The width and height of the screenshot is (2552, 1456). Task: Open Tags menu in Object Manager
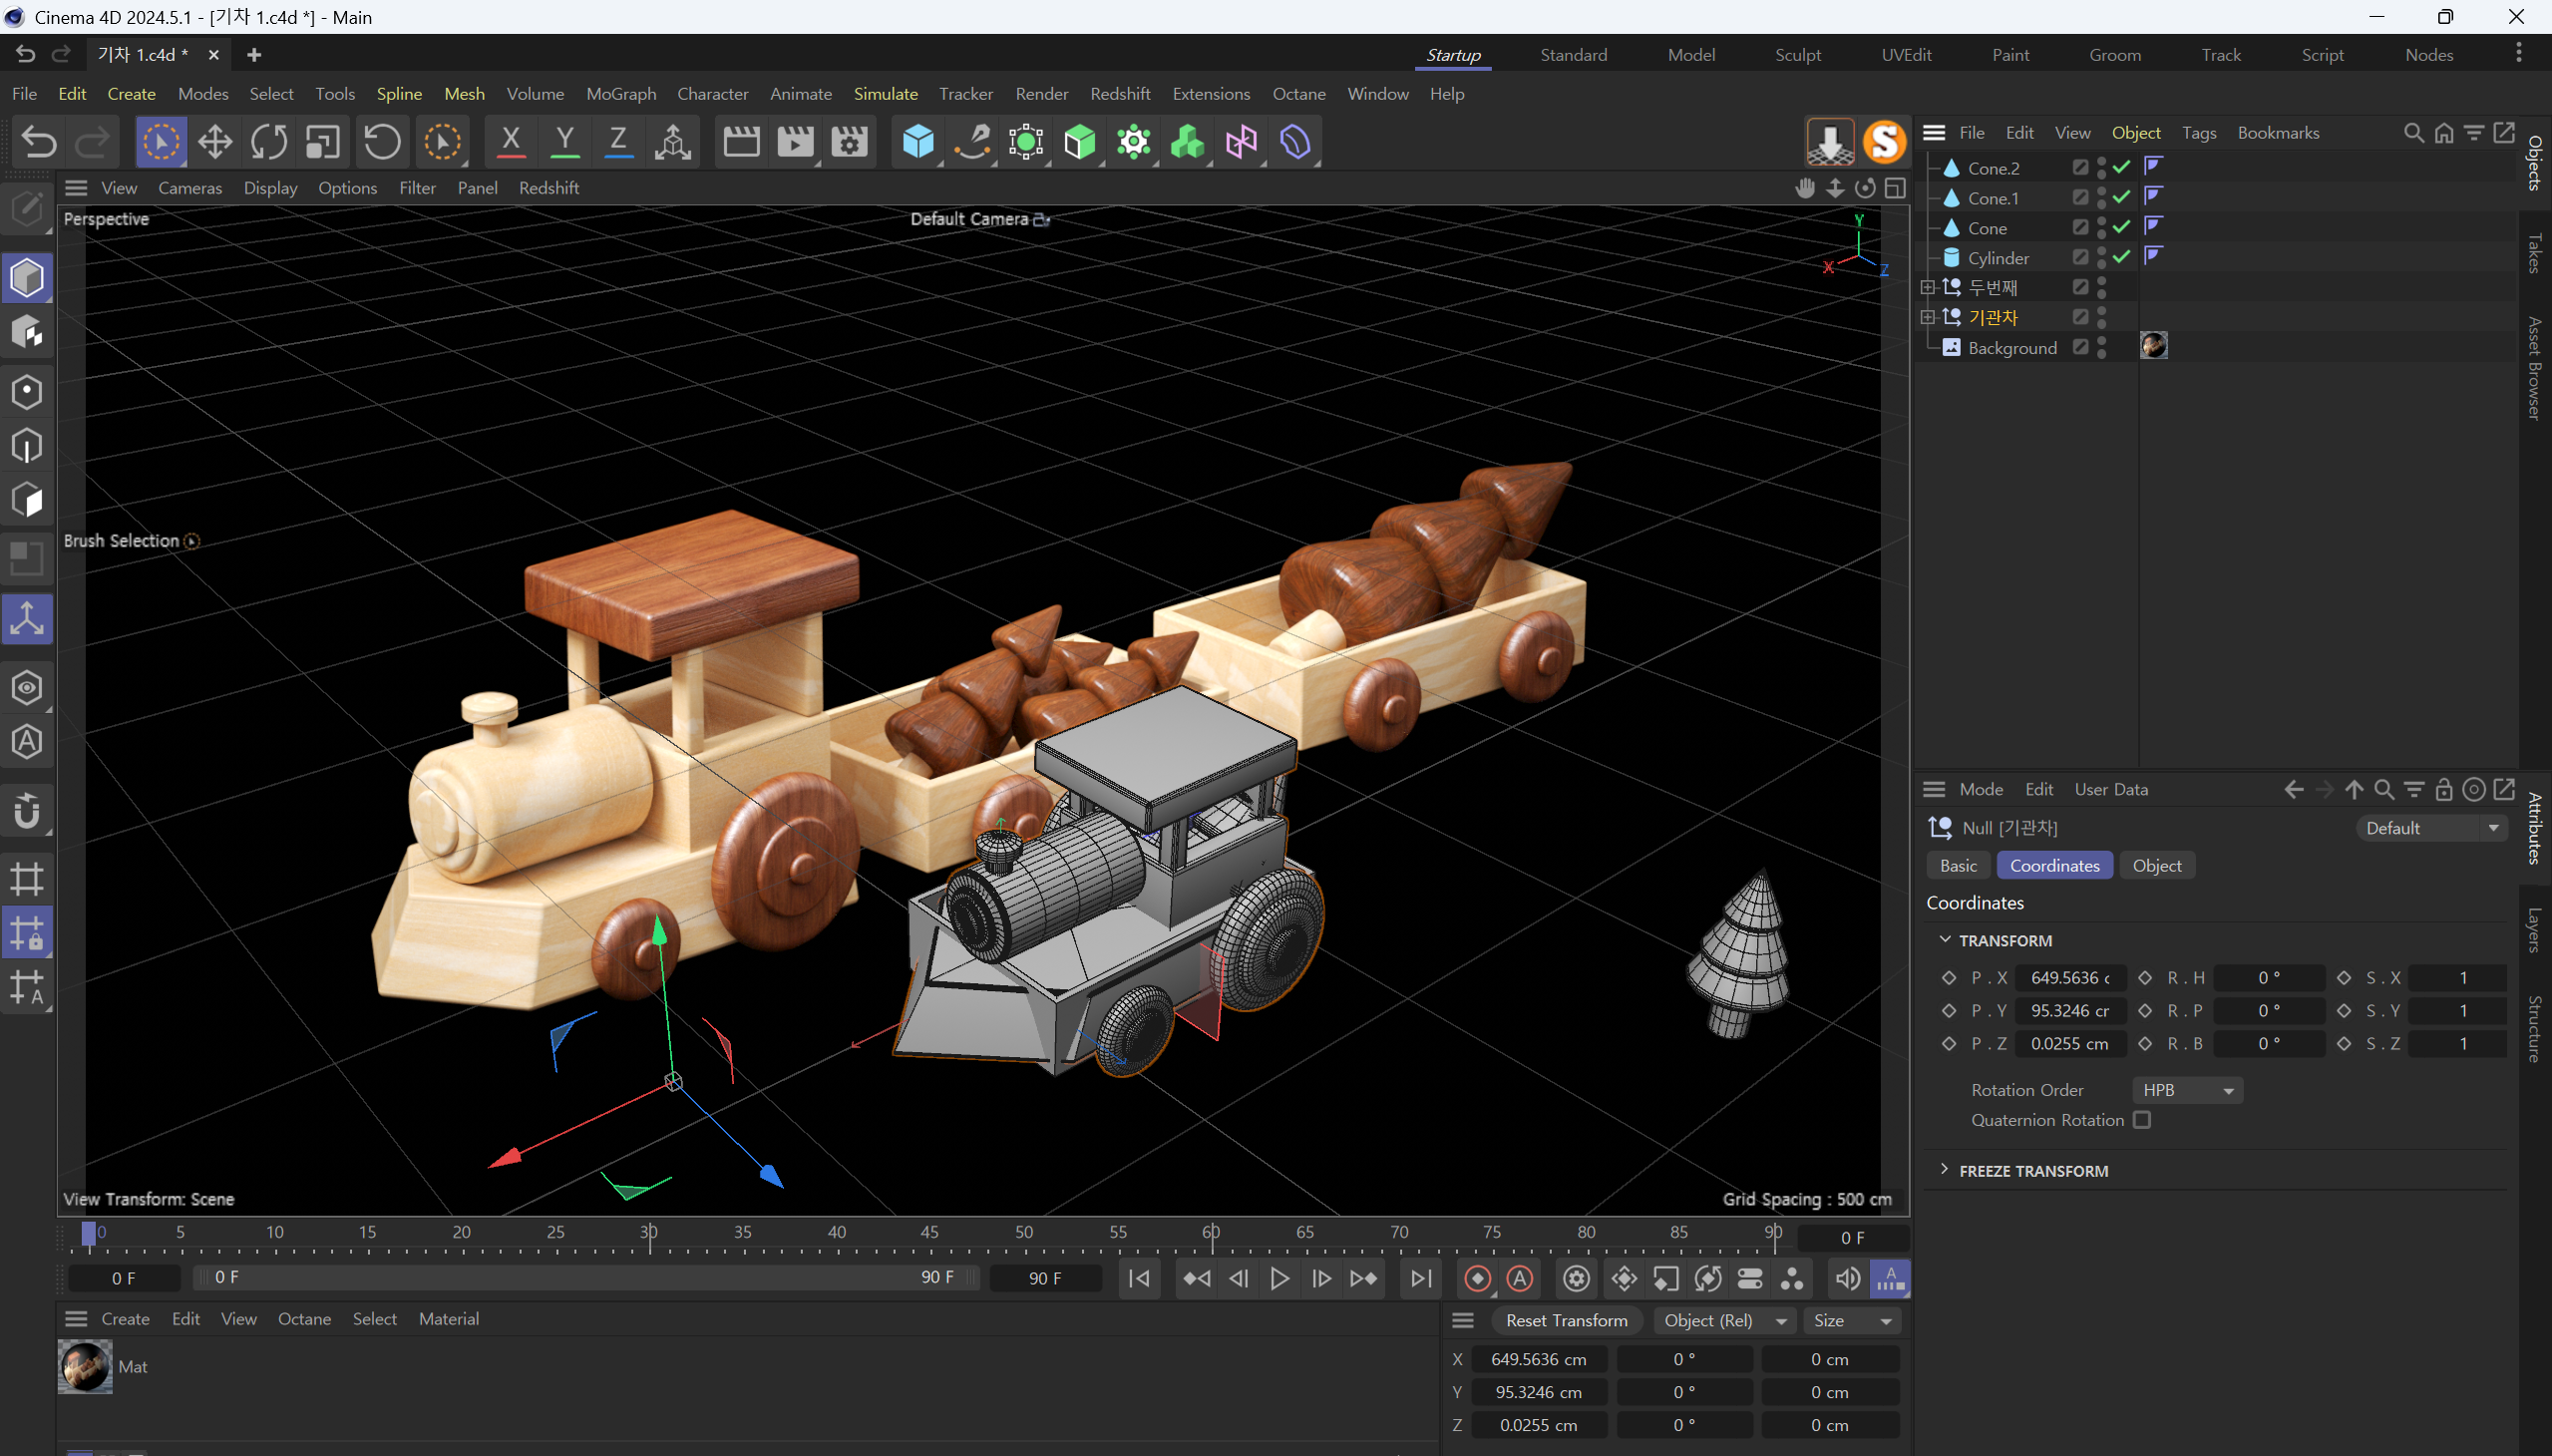[2199, 133]
